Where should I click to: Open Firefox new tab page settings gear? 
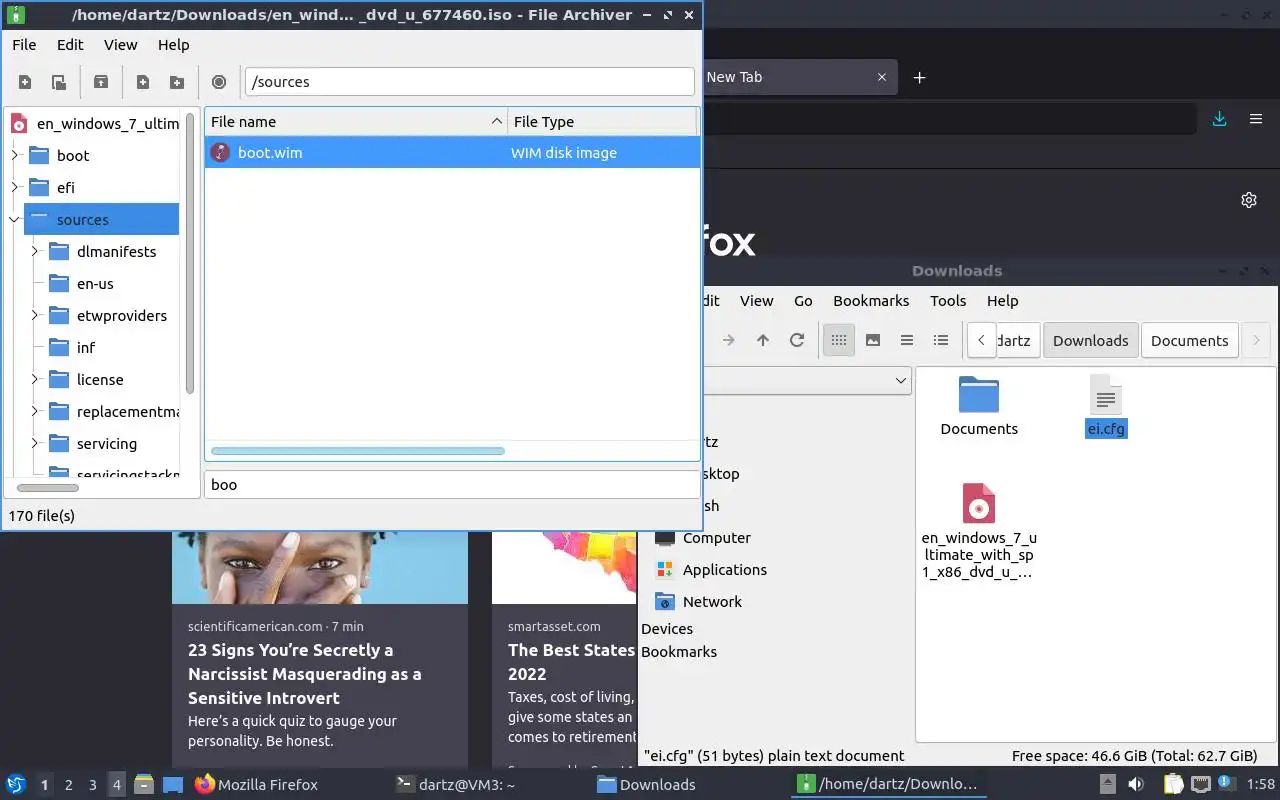click(x=1249, y=200)
